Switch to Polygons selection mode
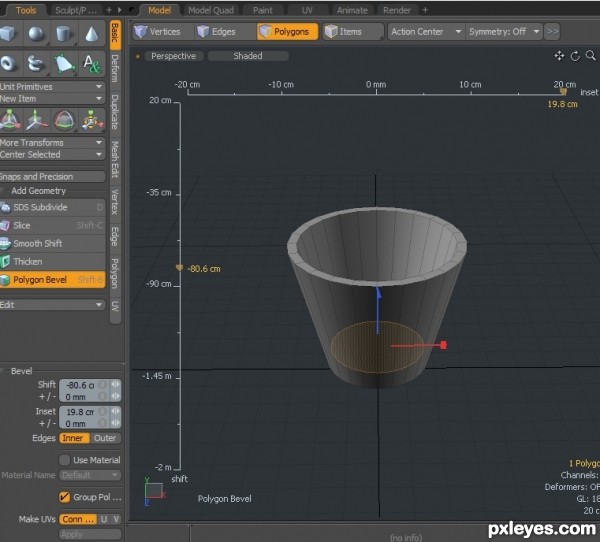600x542 pixels. pyautogui.click(x=287, y=31)
